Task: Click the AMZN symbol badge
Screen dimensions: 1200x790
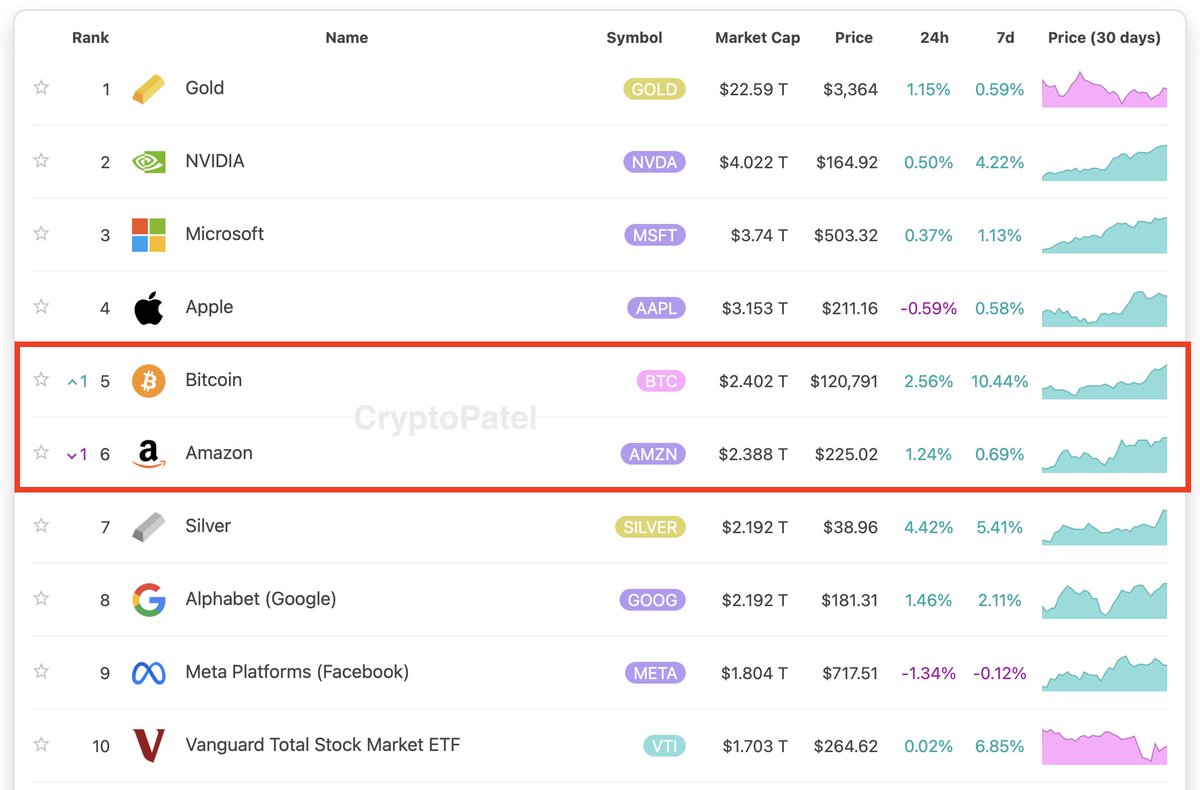Action: (x=653, y=454)
